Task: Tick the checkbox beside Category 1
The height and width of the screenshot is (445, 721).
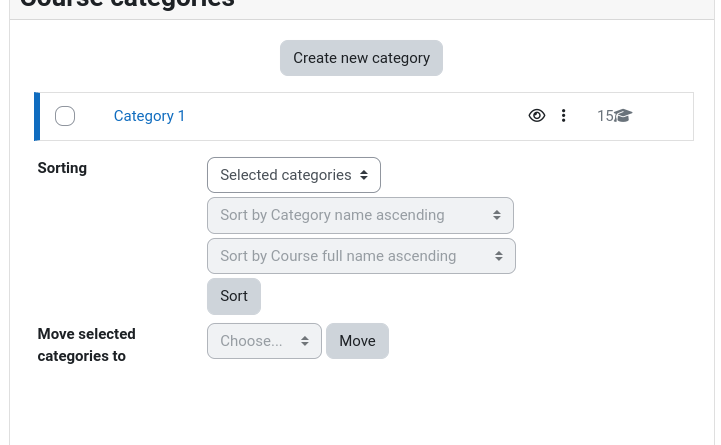Action: 65,116
